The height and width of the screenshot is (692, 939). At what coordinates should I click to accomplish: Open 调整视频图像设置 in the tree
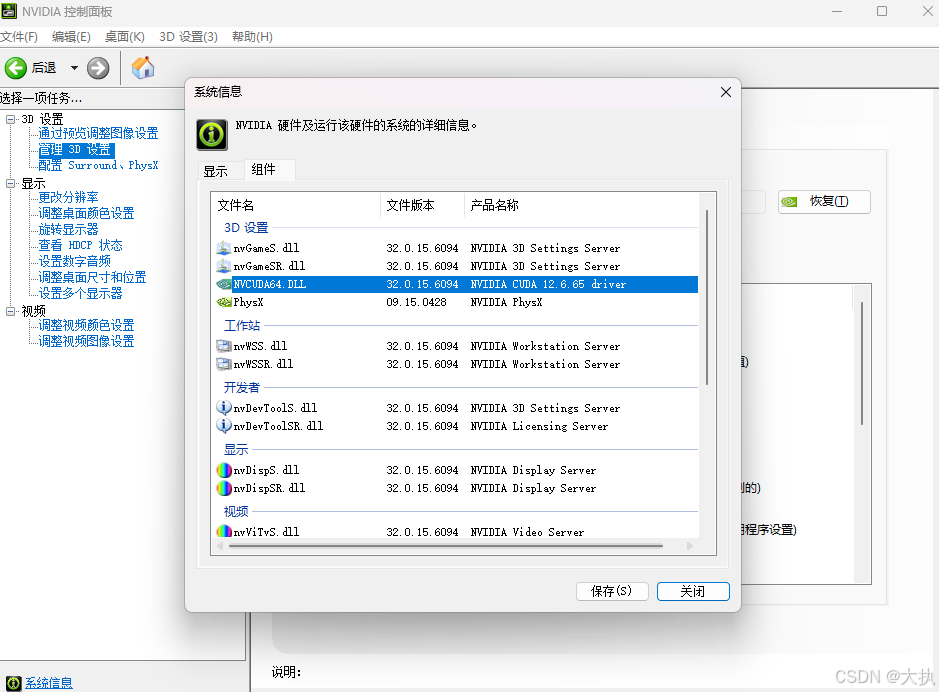click(86, 341)
